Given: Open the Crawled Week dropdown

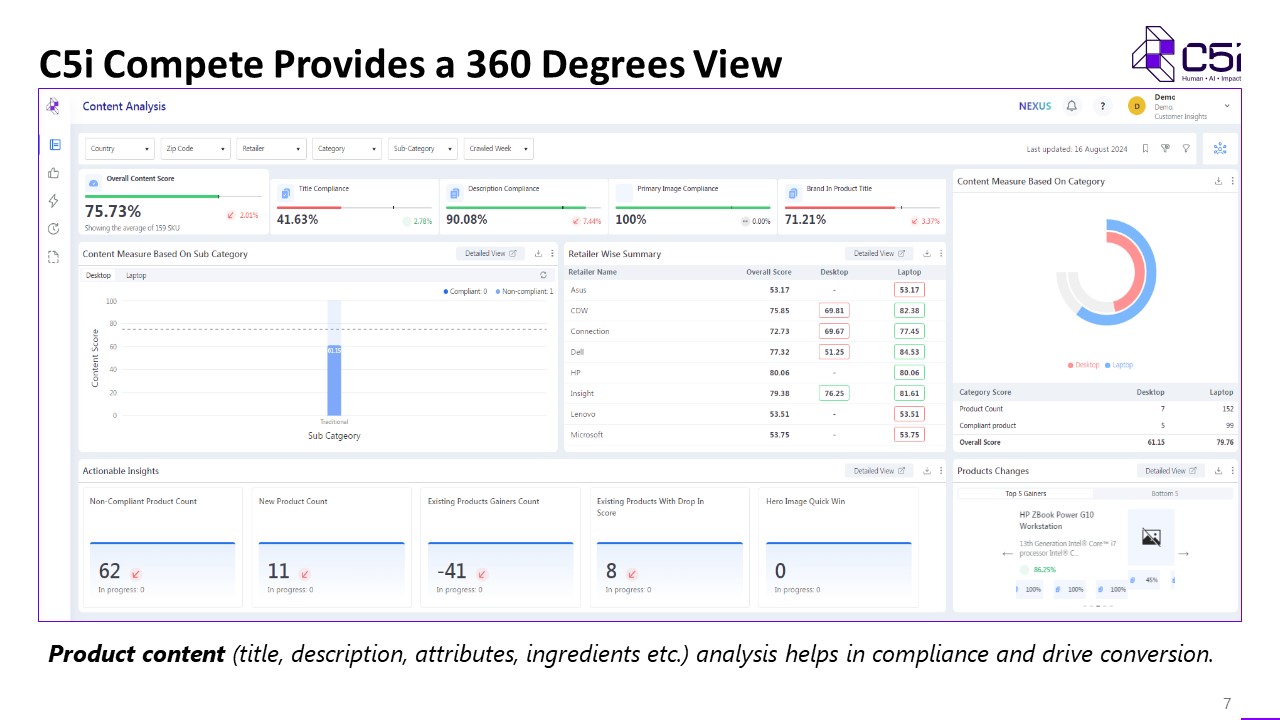Looking at the screenshot, I should click(499, 148).
